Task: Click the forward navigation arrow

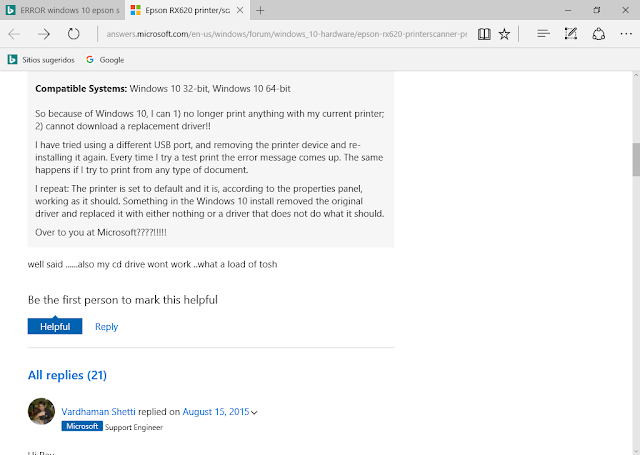Action: point(44,34)
